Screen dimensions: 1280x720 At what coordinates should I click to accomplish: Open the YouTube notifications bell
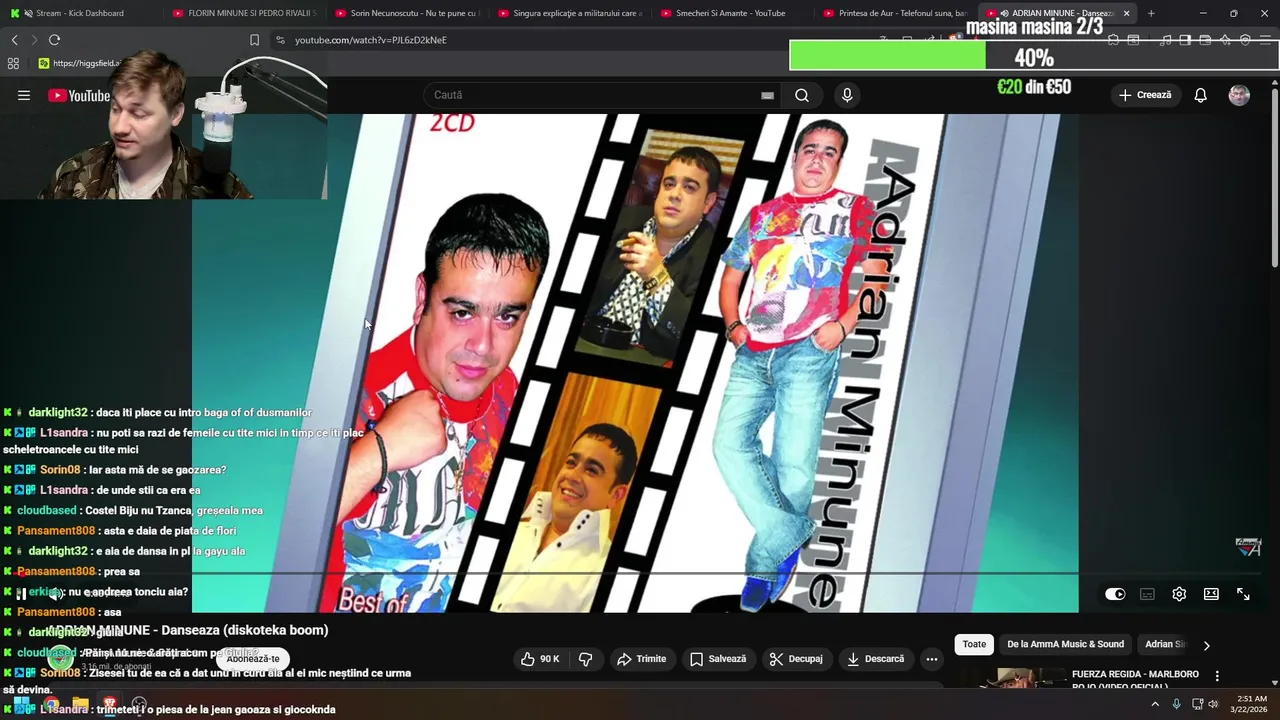click(x=1200, y=95)
